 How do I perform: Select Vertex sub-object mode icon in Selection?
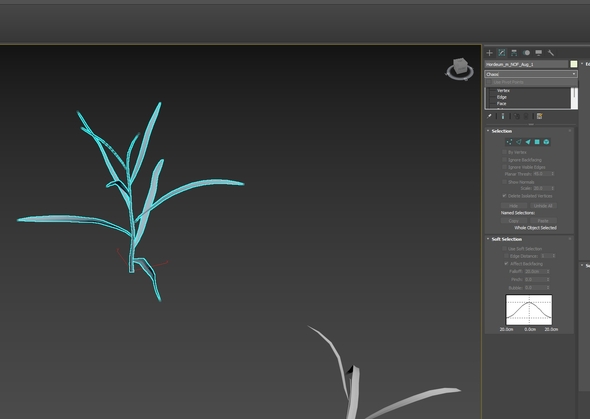pyautogui.click(x=509, y=142)
